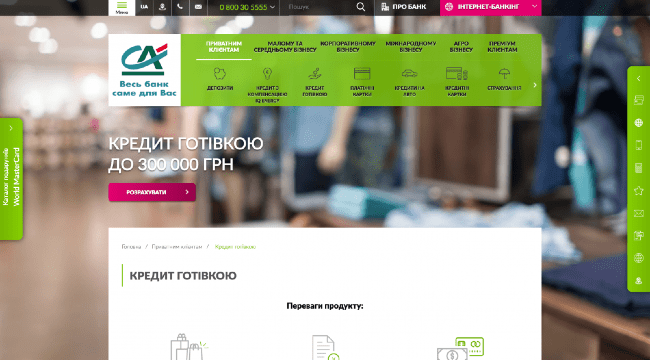Viewport: 650px width, 360px height.
Task: Click the envelope message icon in top bar
Action: 198,7
